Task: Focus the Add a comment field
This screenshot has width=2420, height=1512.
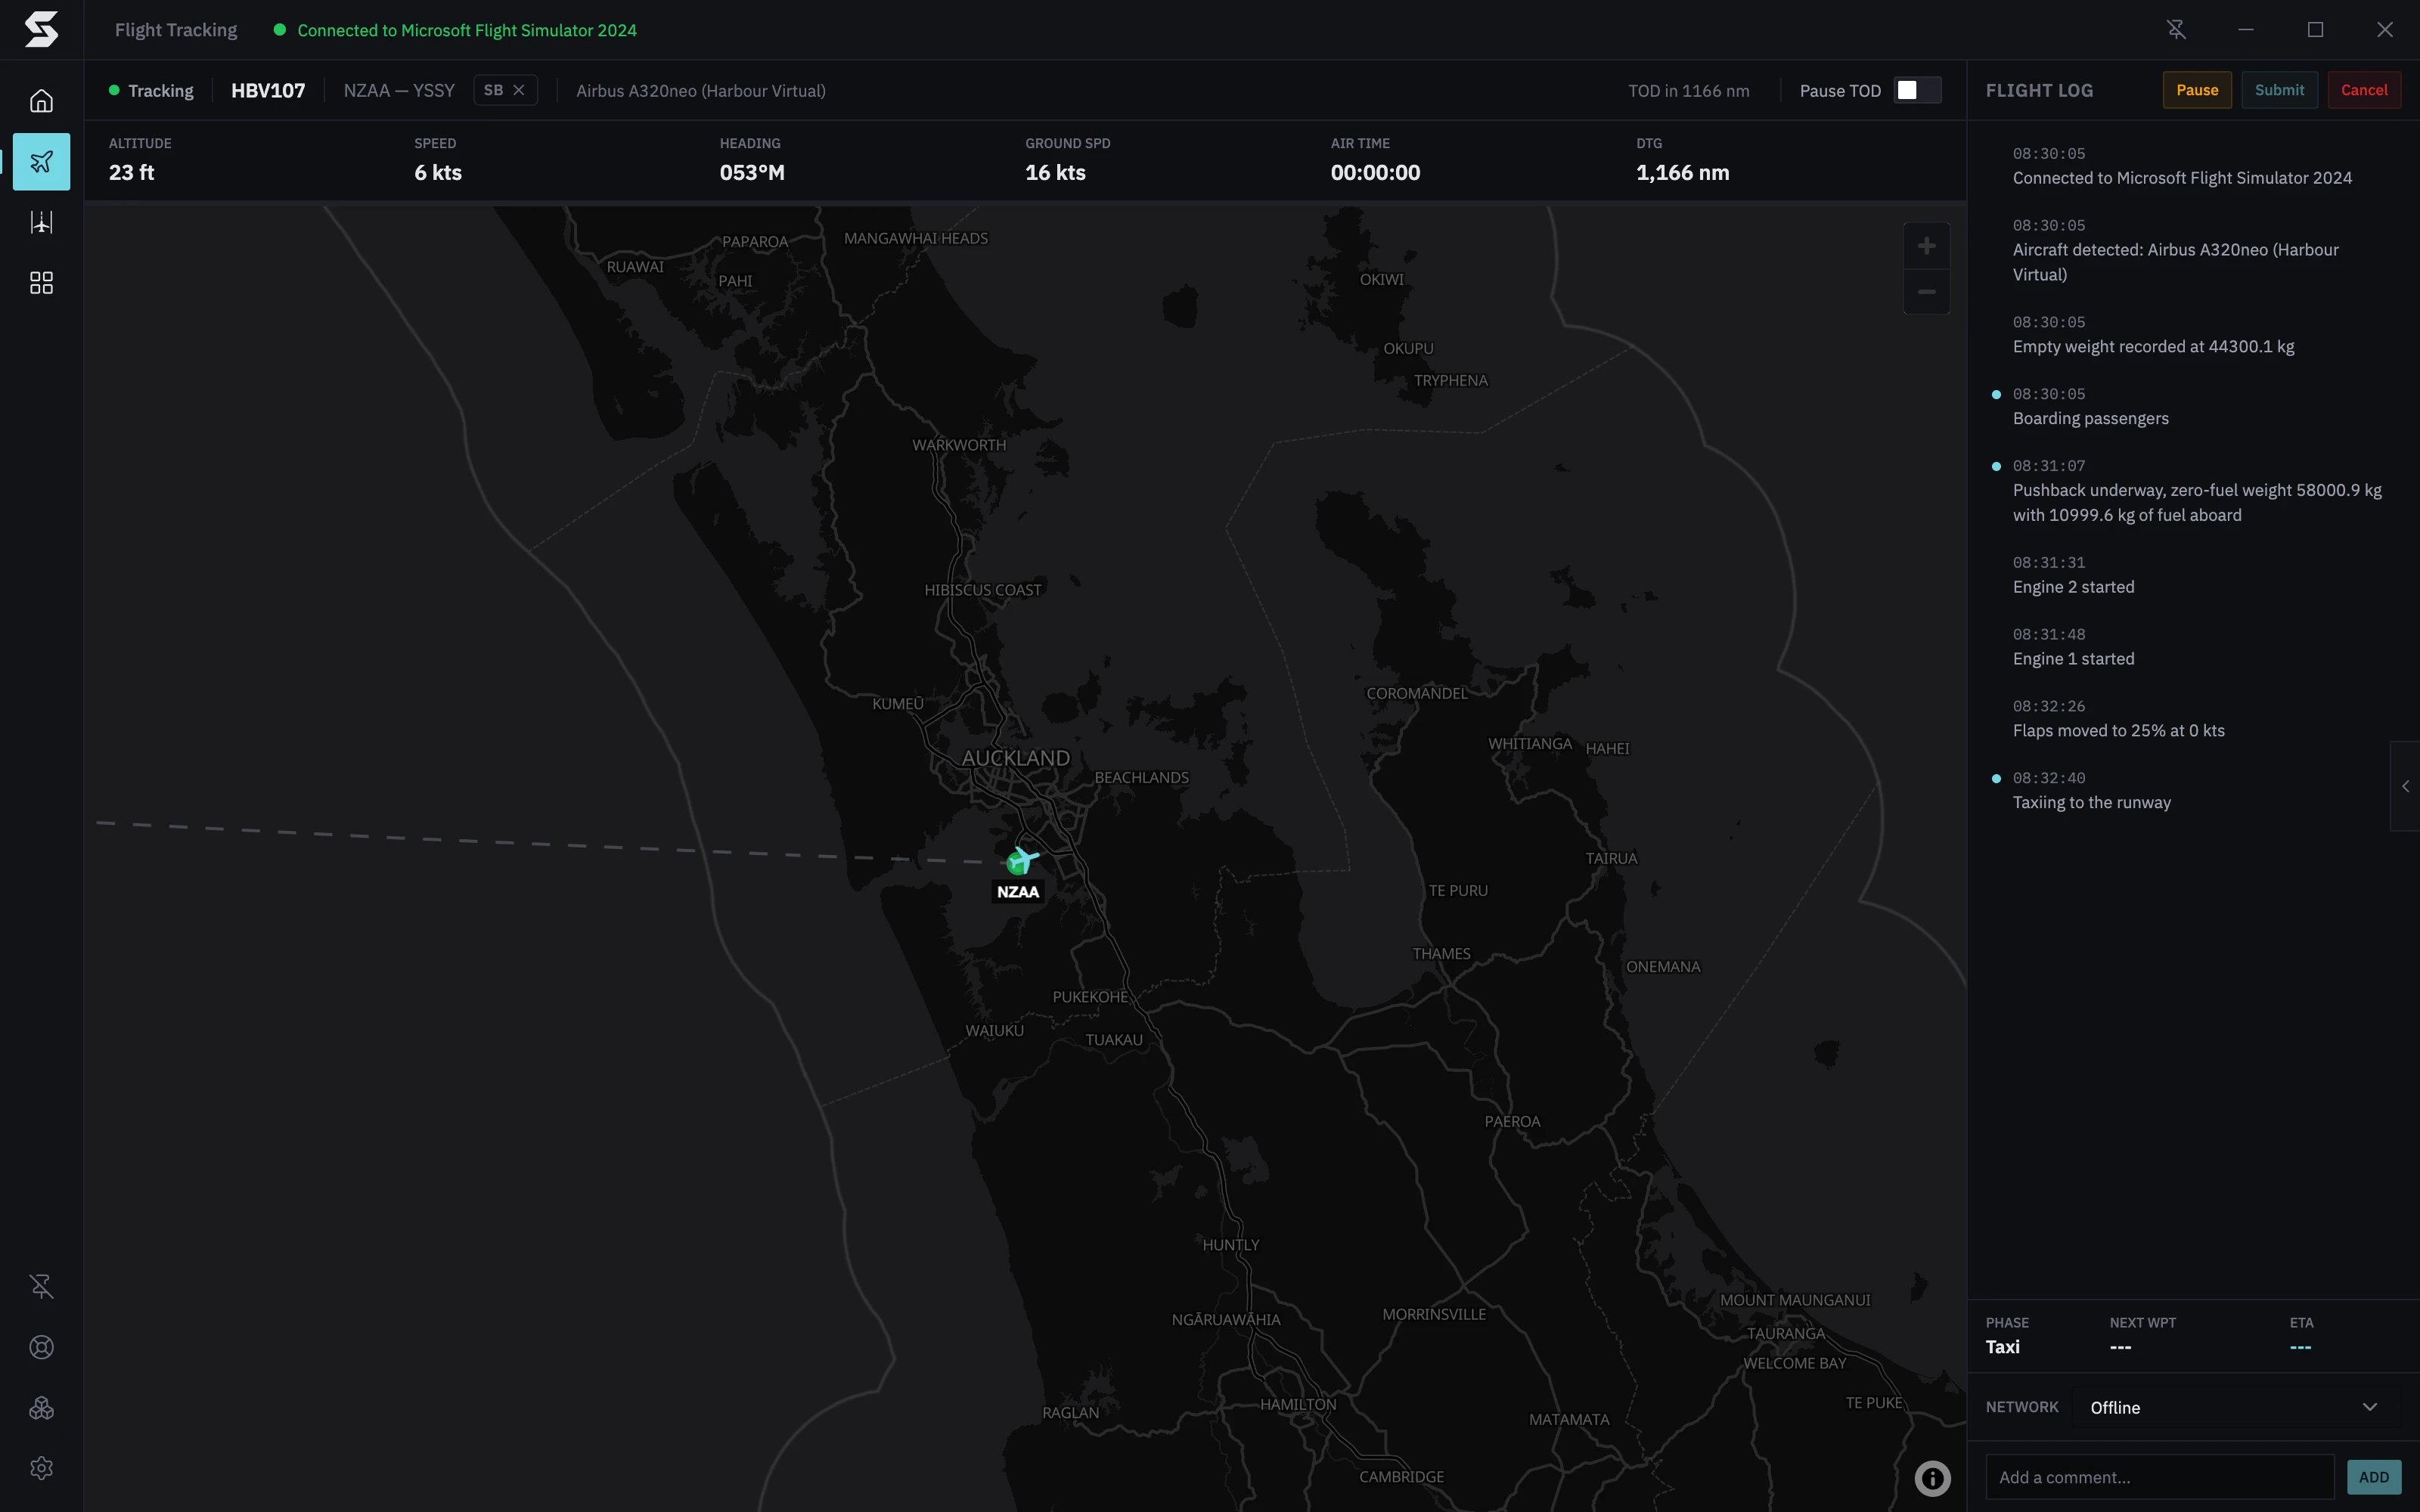Action: (2159, 1477)
